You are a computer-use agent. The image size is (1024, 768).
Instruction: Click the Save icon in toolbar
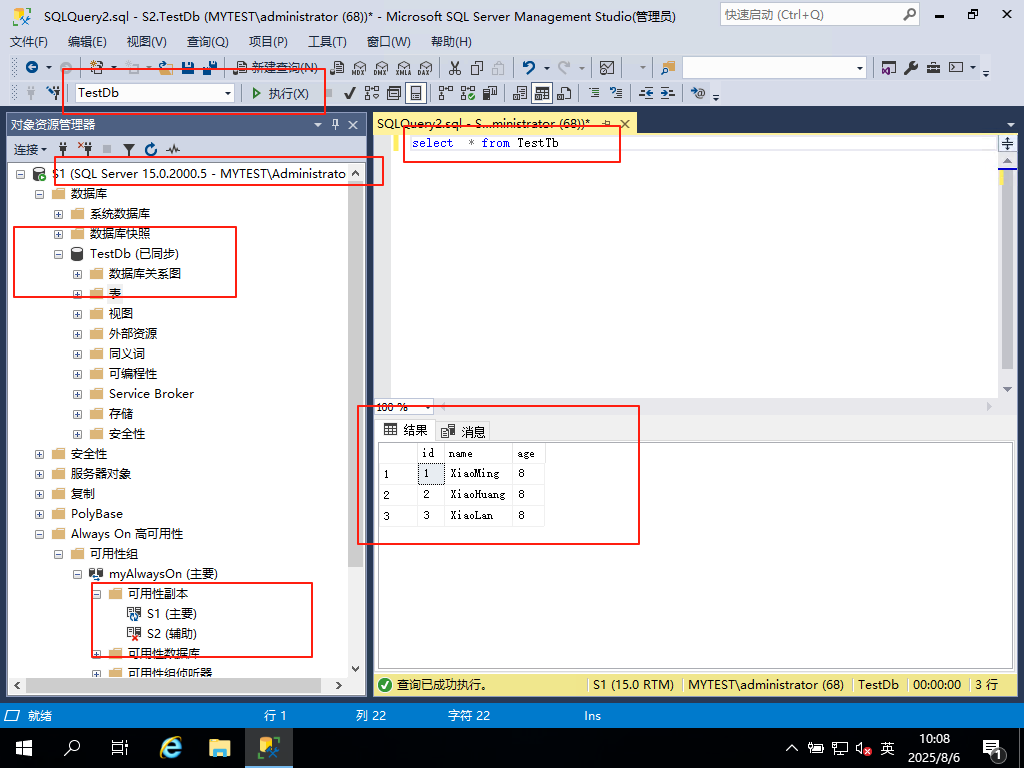click(x=188, y=67)
